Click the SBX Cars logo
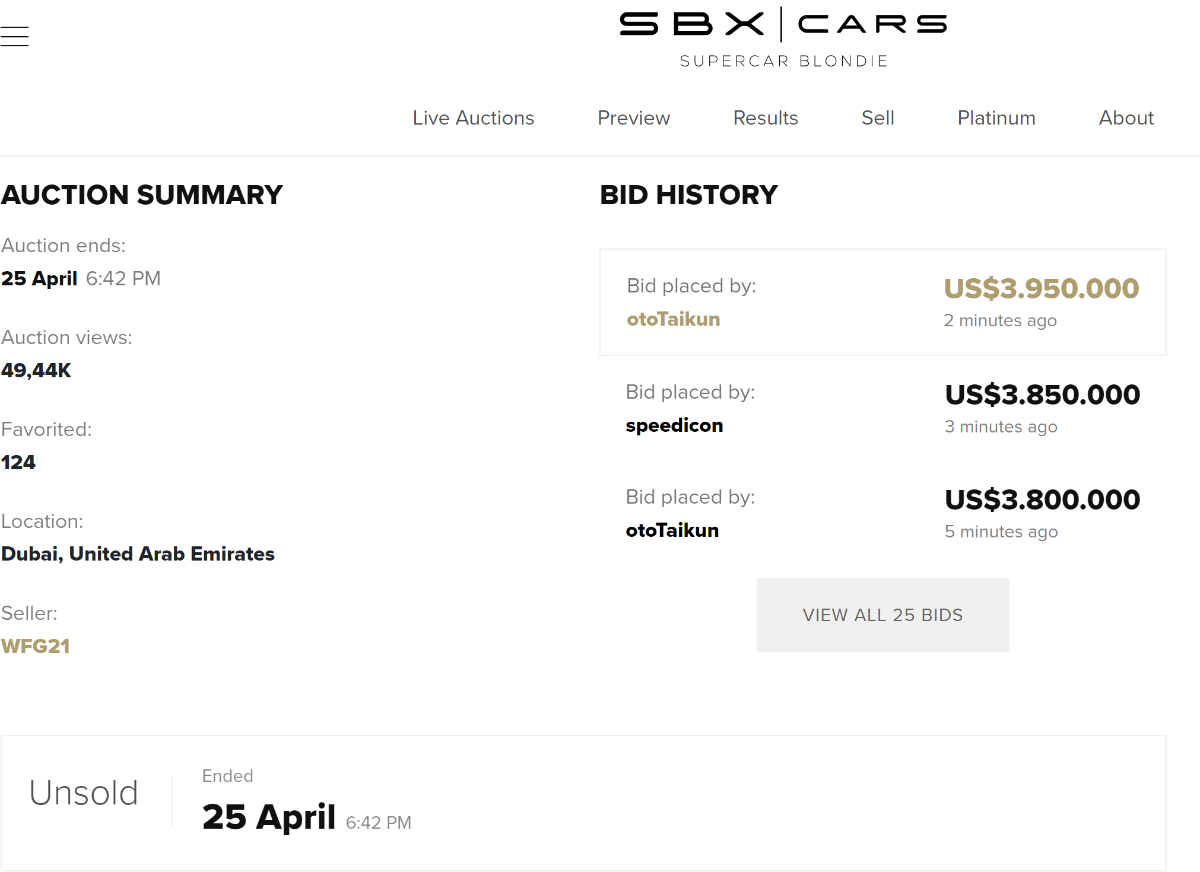 tap(783, 37)
